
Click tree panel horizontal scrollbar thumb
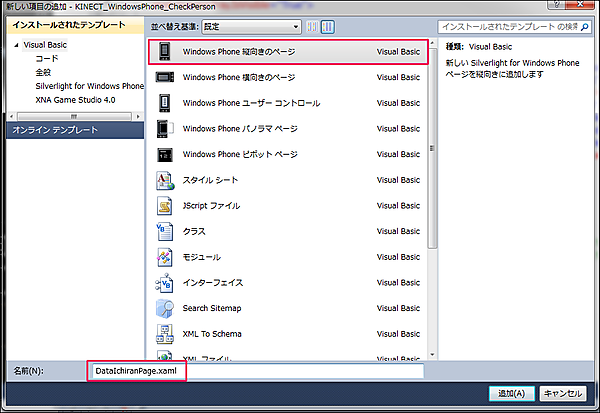74,116
